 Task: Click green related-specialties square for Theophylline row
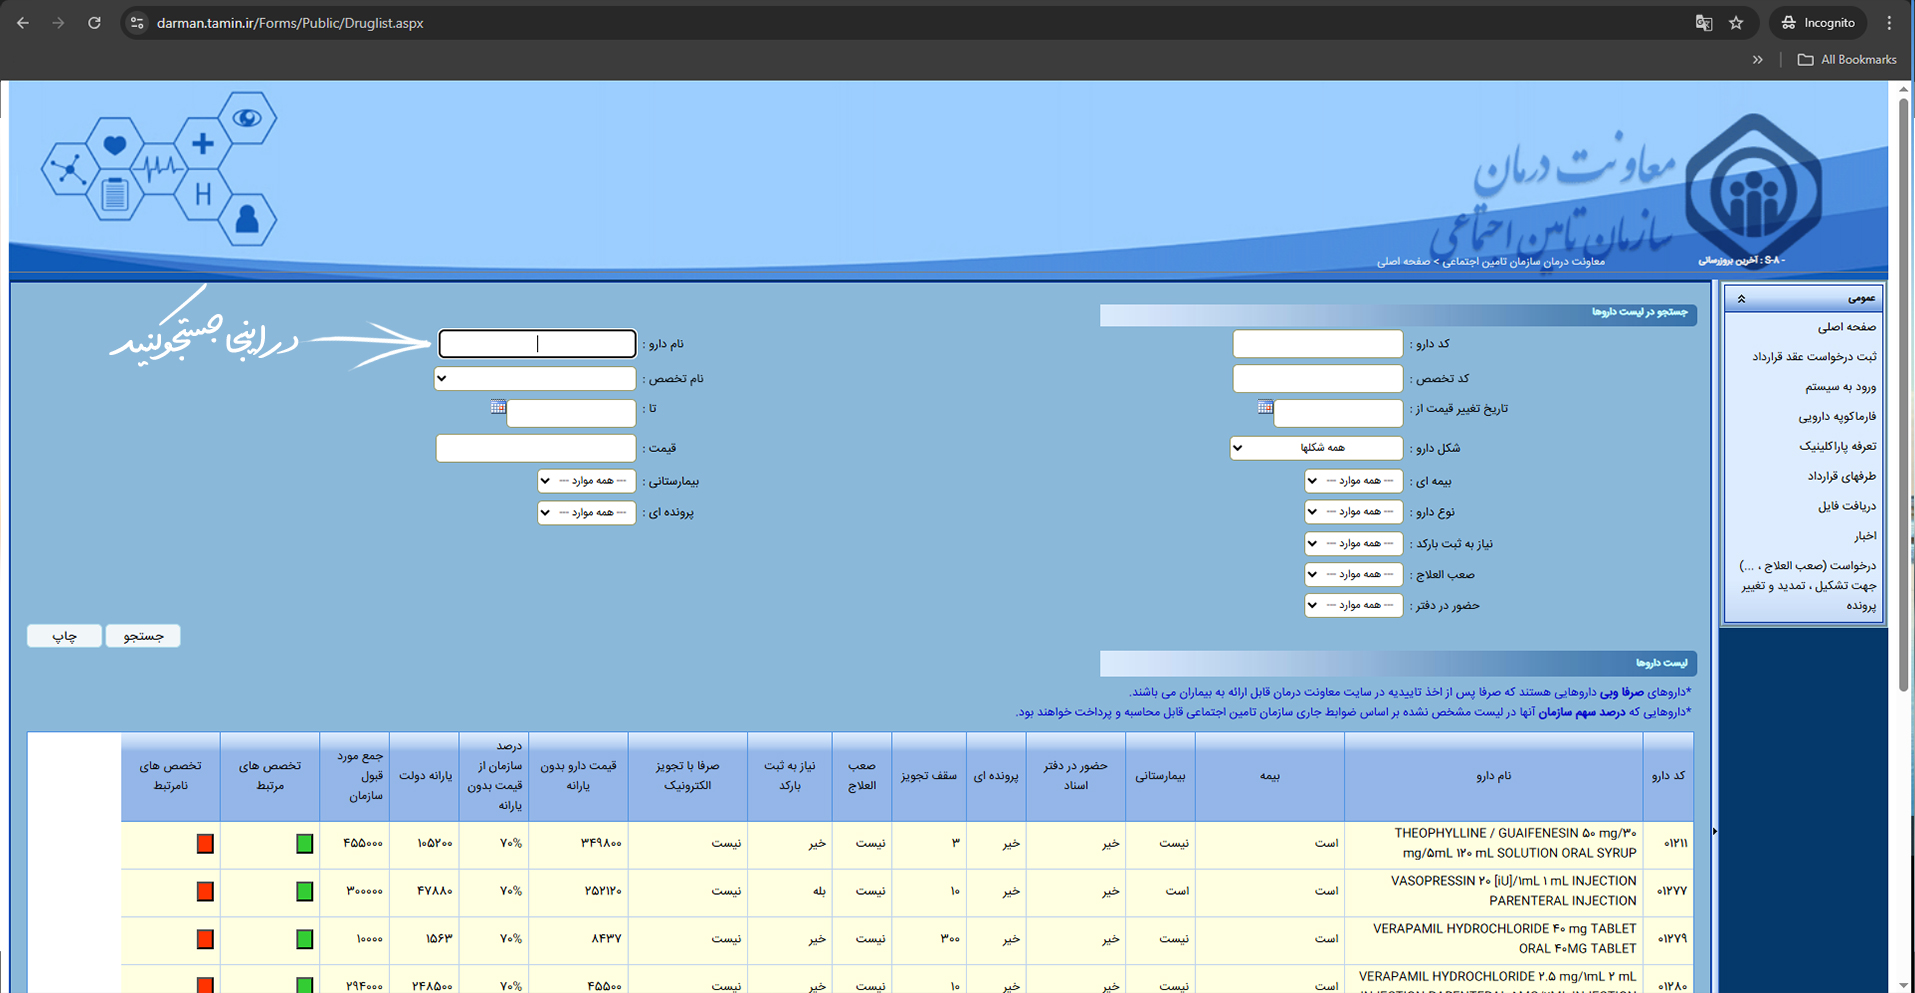(x=304, y=844)
